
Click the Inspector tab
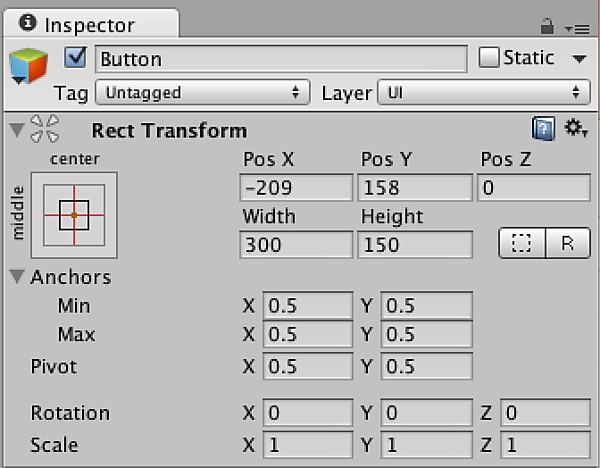pos(91,24)
